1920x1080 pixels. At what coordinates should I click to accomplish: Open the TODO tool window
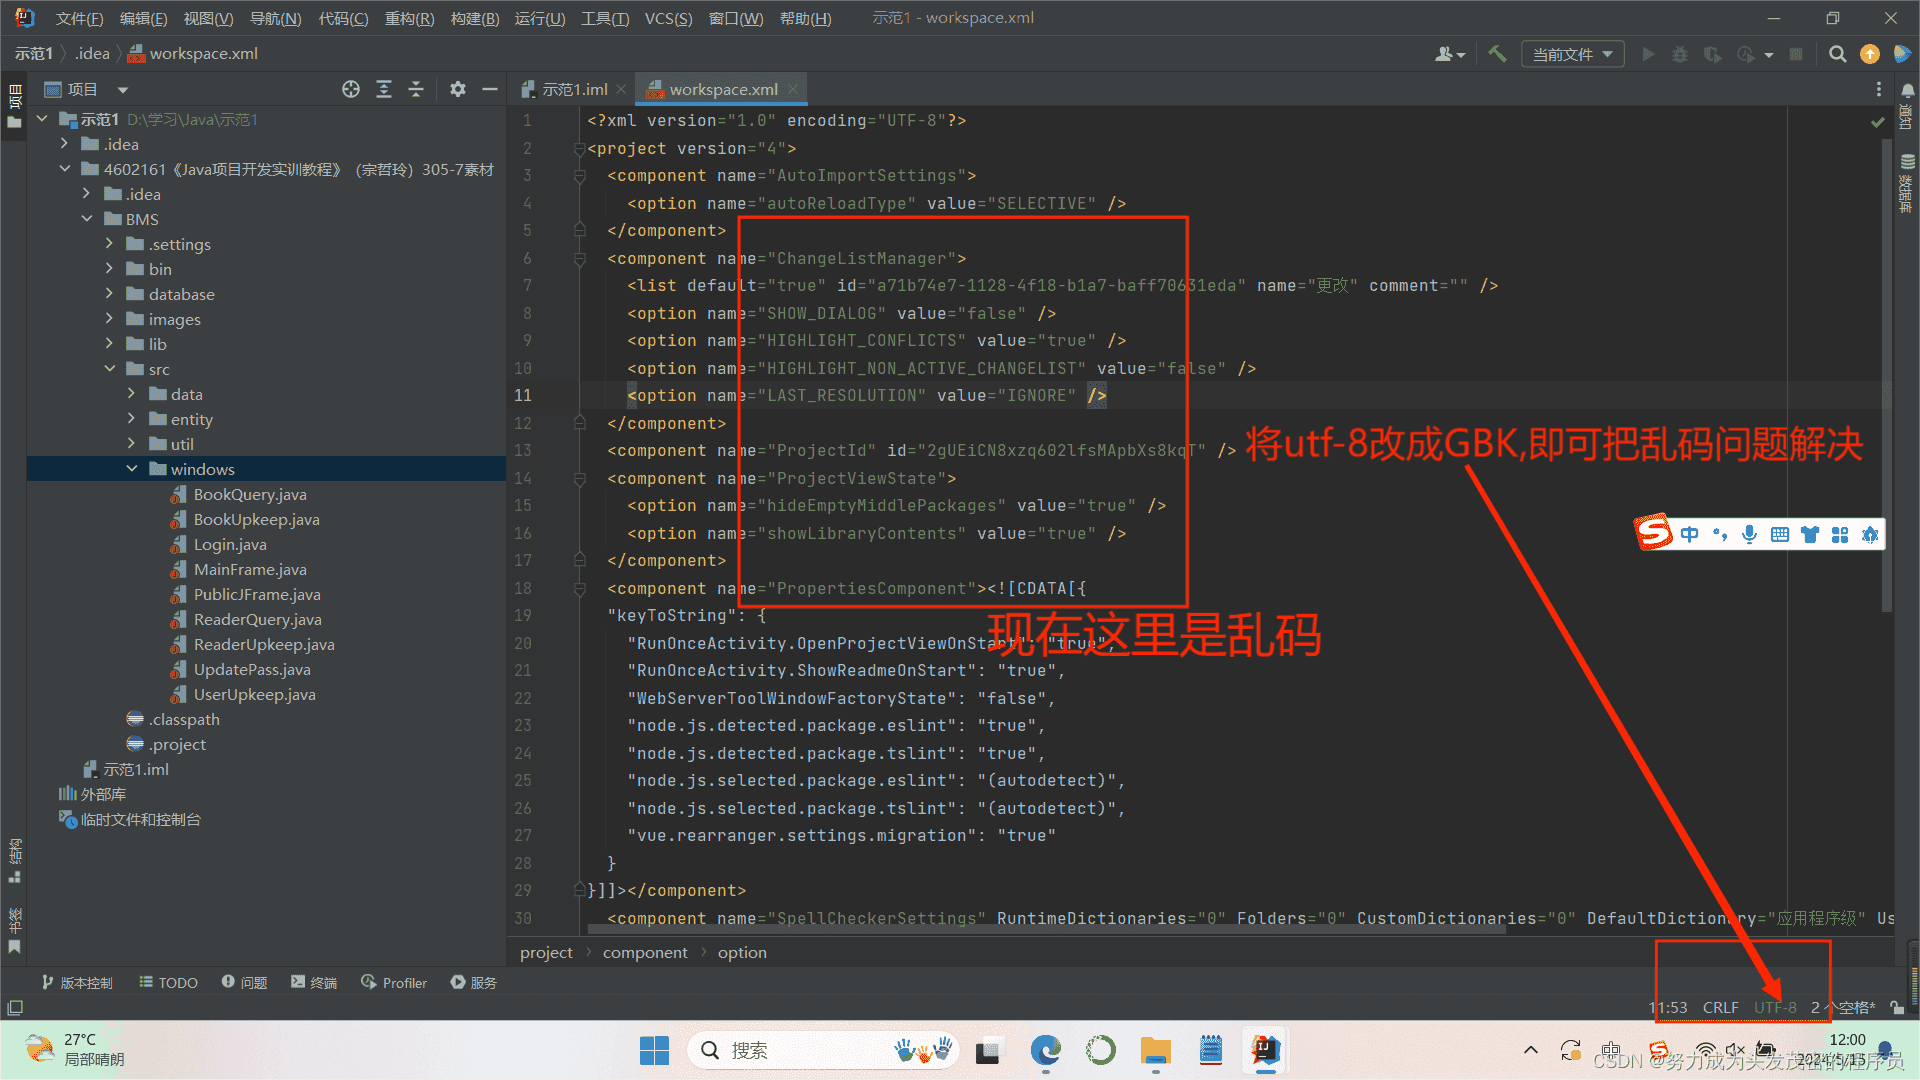coord(168,982)
